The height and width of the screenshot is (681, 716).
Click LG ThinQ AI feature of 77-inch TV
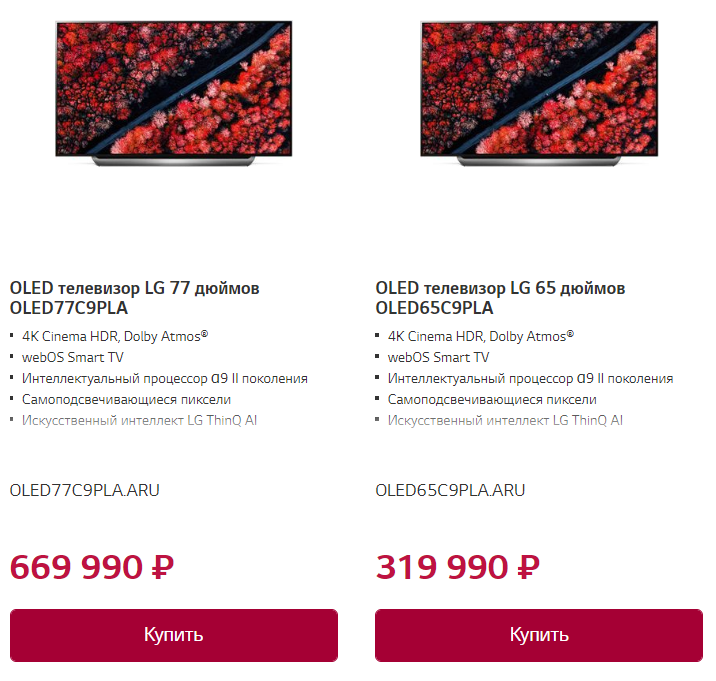click(x=140, y=420)
